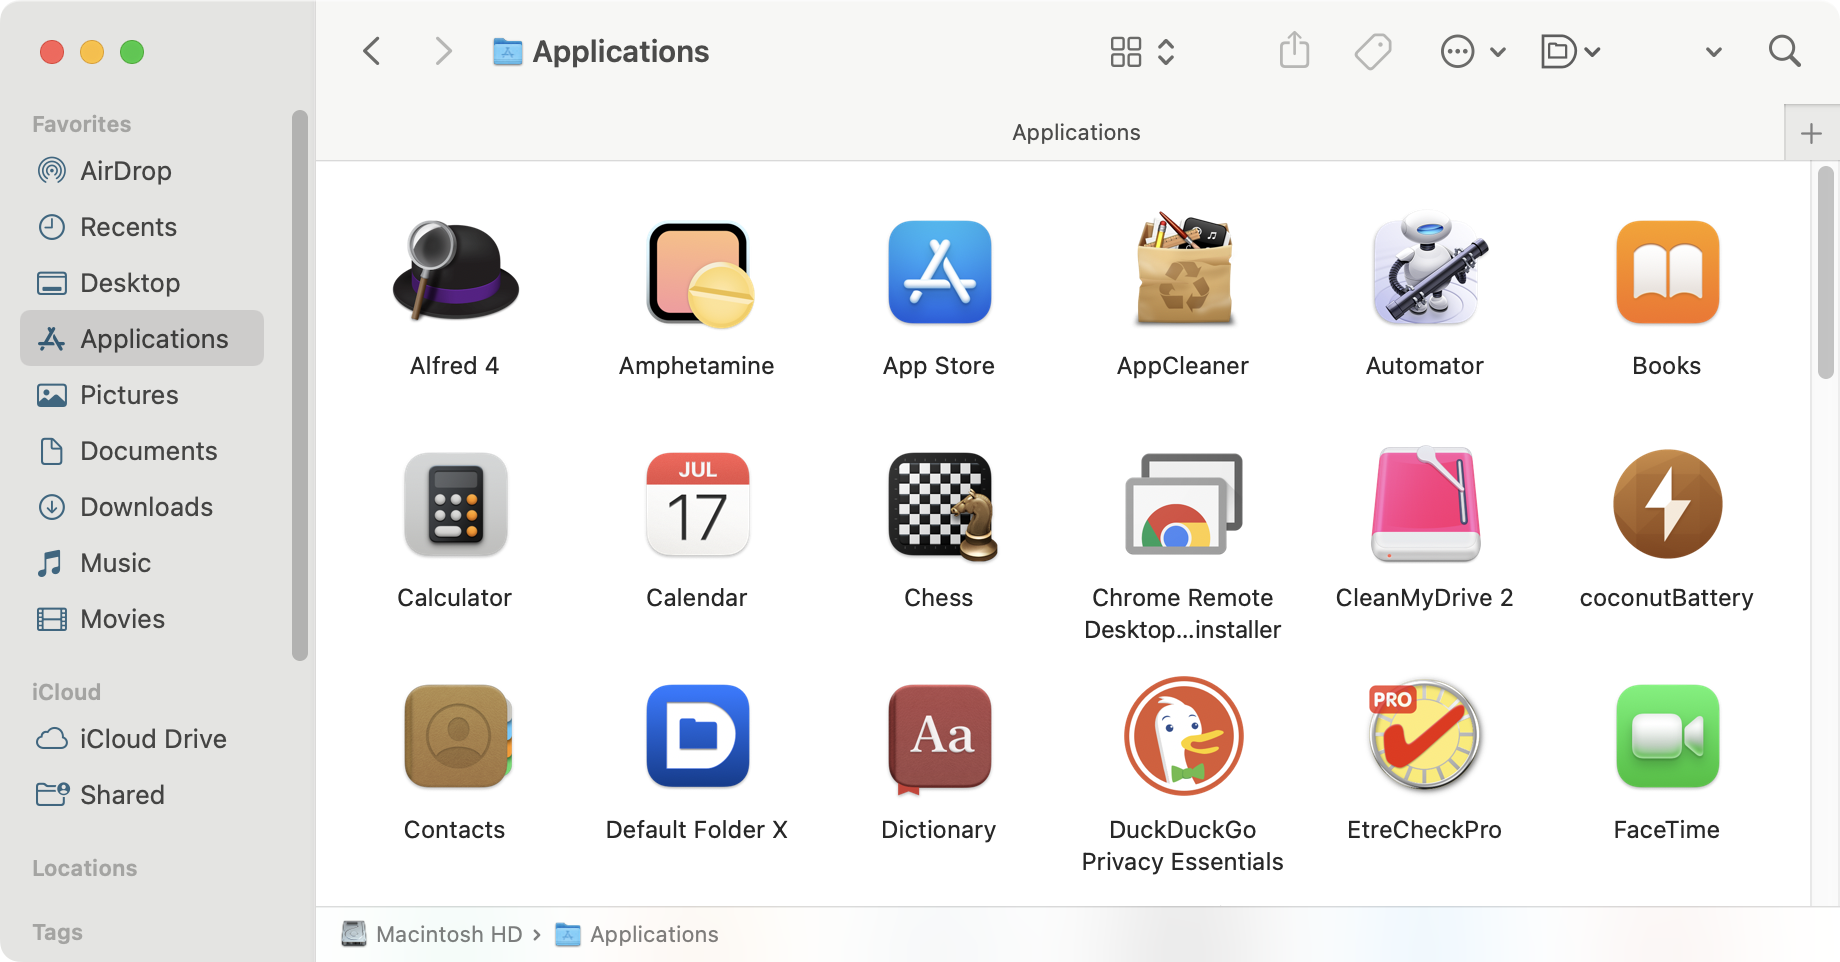Click the Locations section header
Viewport: 1840px width, 962px height.
(x=85, y=868)
